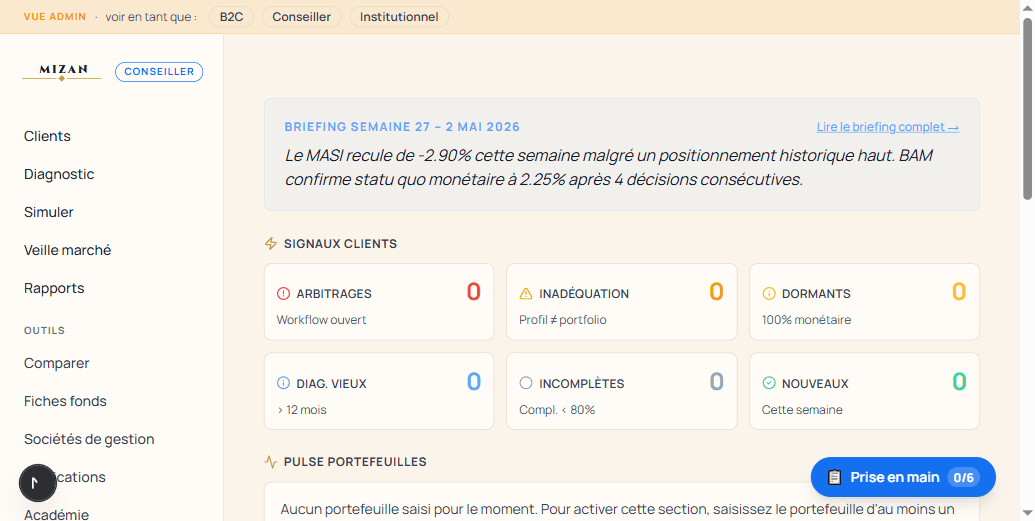
Task: Click the page vertical scrollbar thumb
Action: click(1028, 108)
